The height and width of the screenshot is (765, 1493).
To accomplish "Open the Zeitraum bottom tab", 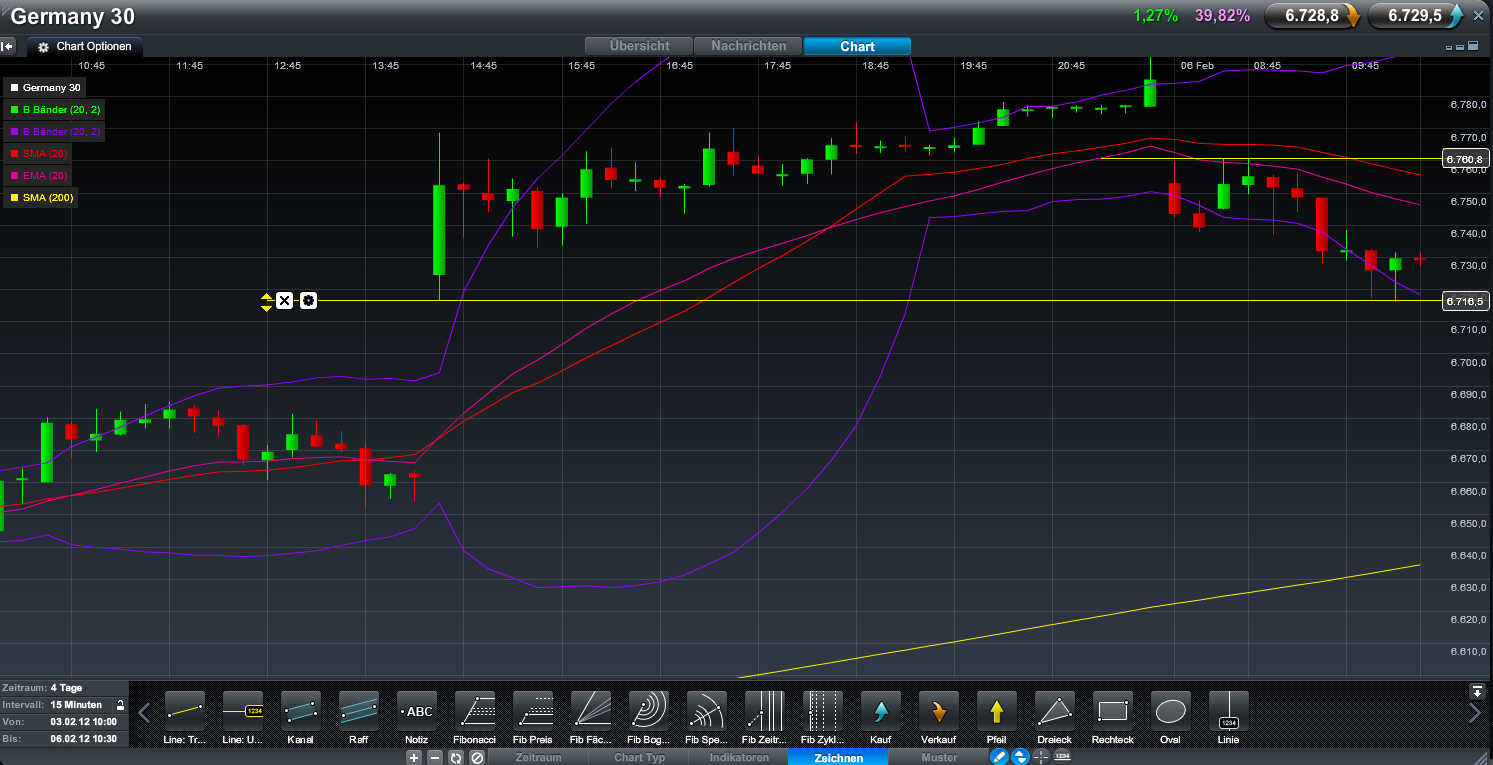I will [x=538, y=758].
